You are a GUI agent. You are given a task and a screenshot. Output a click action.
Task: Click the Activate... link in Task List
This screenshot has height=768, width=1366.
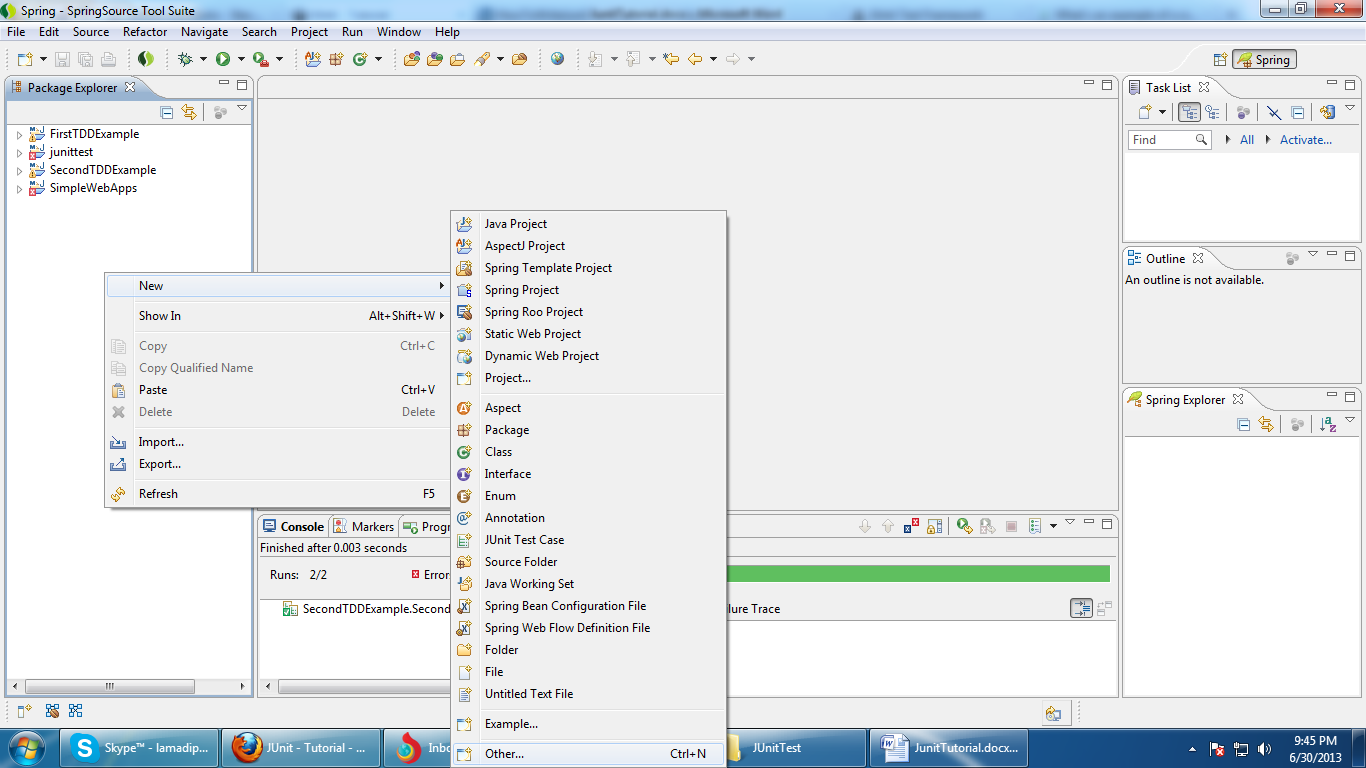point(1306,140)
